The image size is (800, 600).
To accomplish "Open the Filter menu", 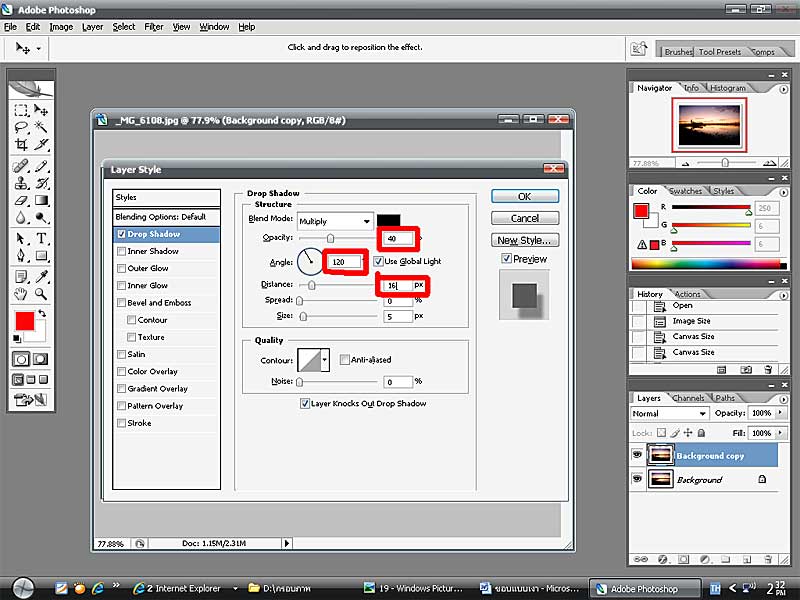I will [x=154, y=27].
